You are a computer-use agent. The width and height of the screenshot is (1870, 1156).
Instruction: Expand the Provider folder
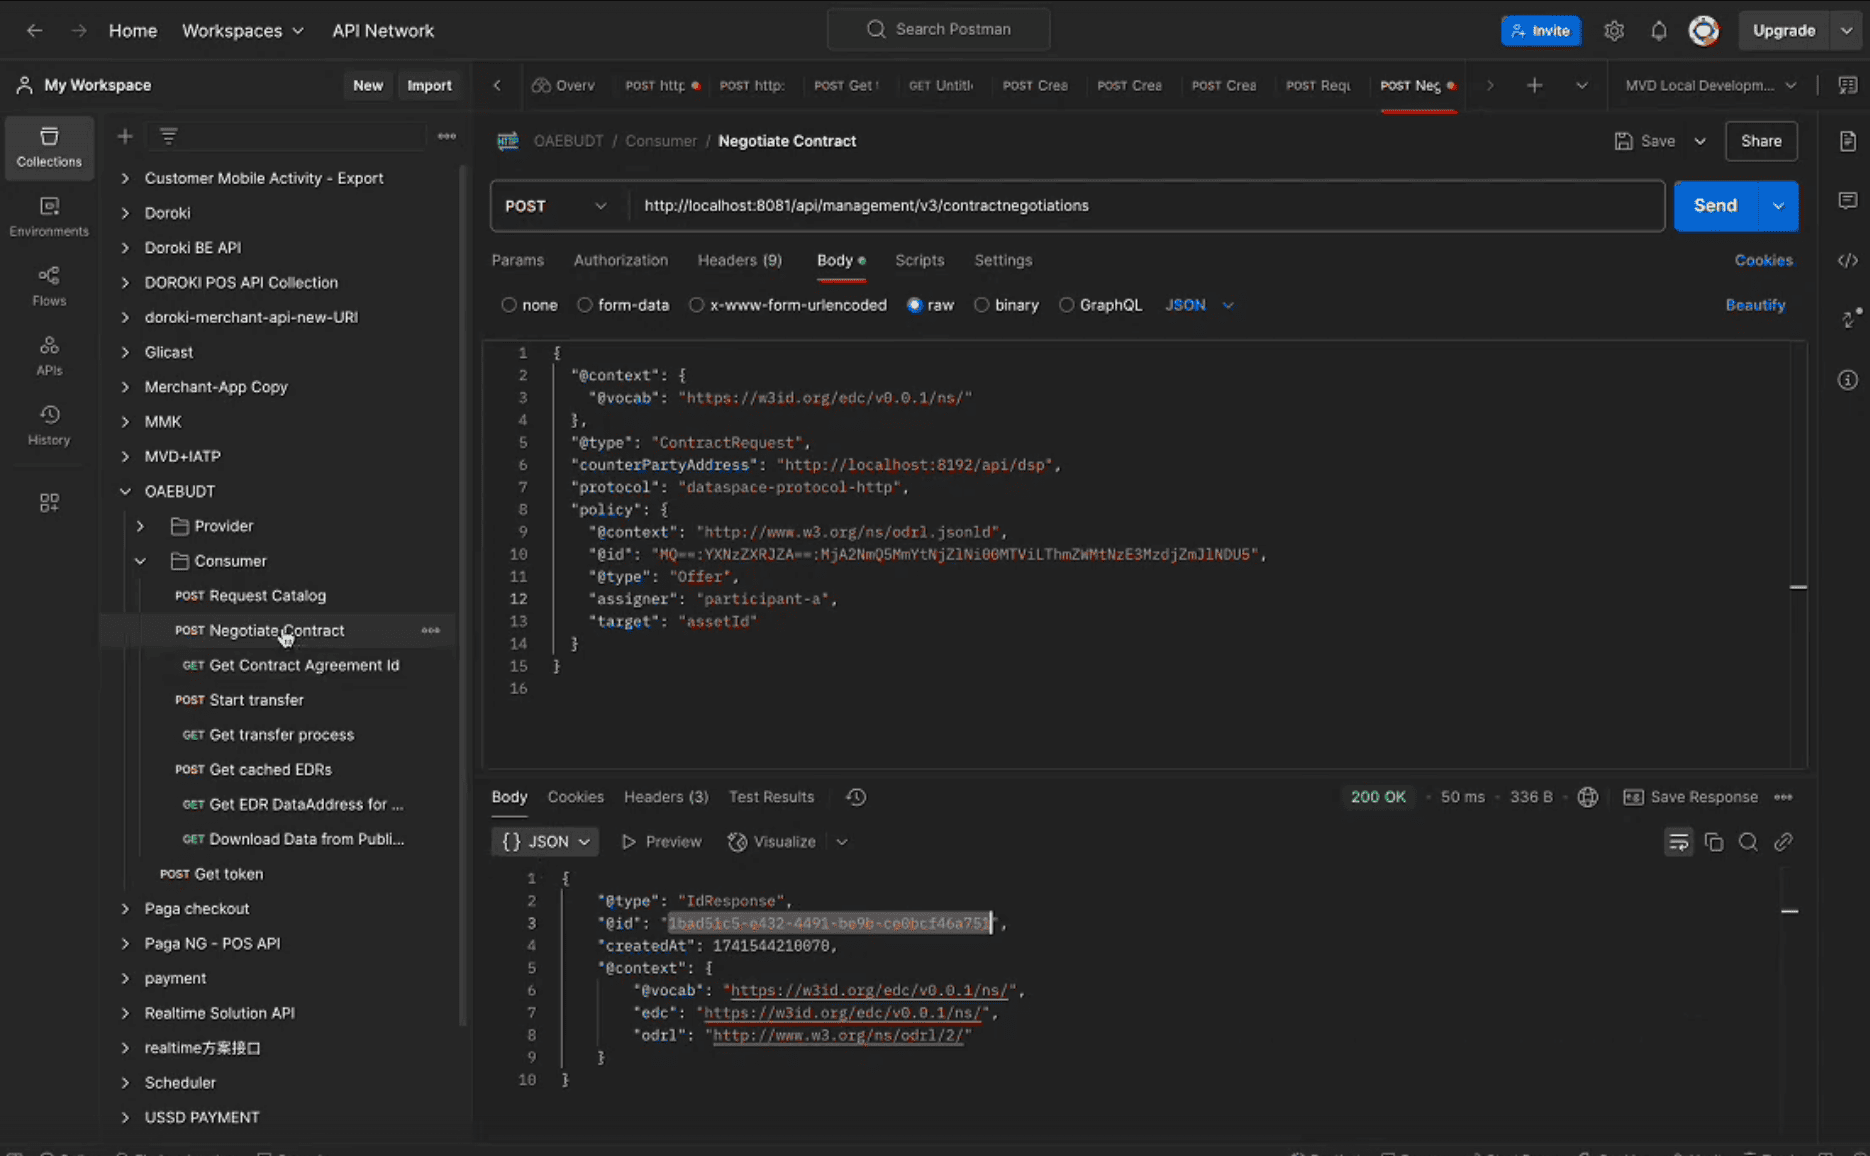pos(140,526)
